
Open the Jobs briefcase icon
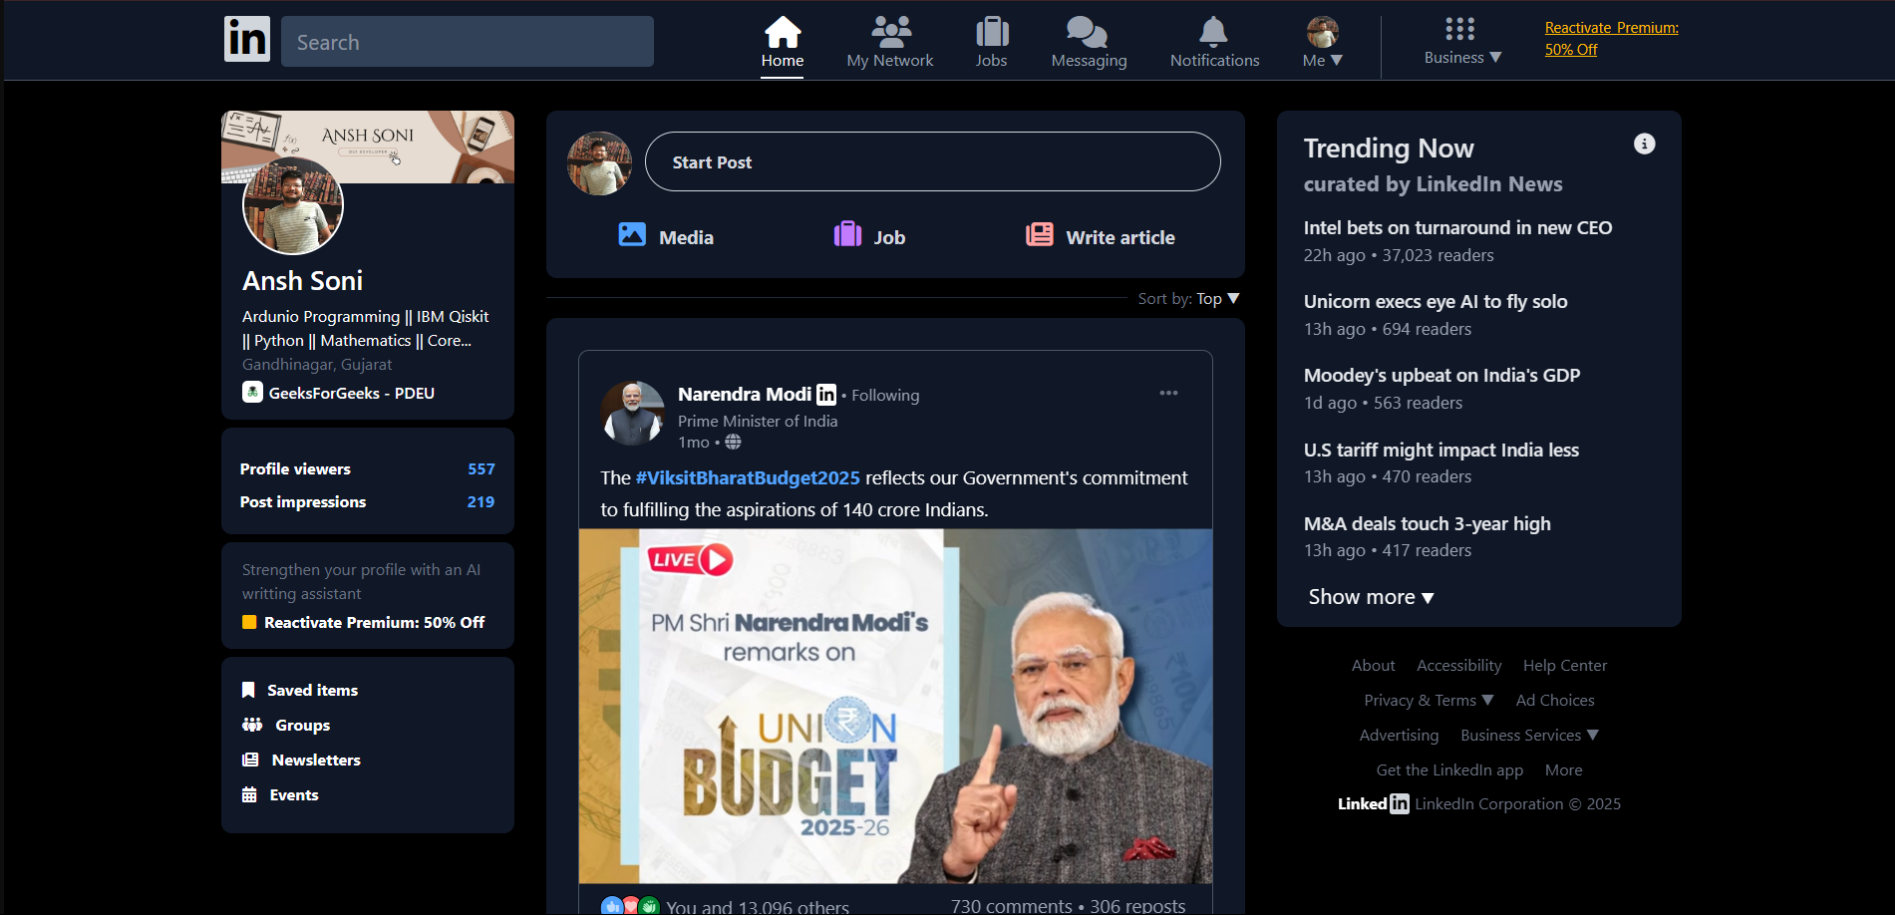click(x=991, y=33)
